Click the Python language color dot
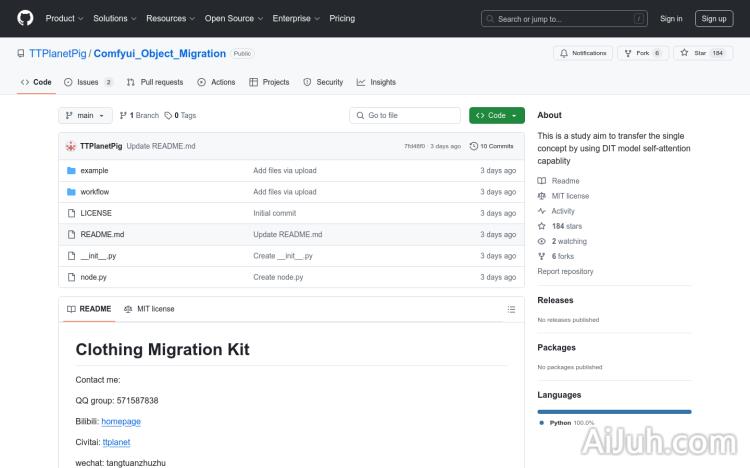This screenshot has width=750, height=468. 541,423
